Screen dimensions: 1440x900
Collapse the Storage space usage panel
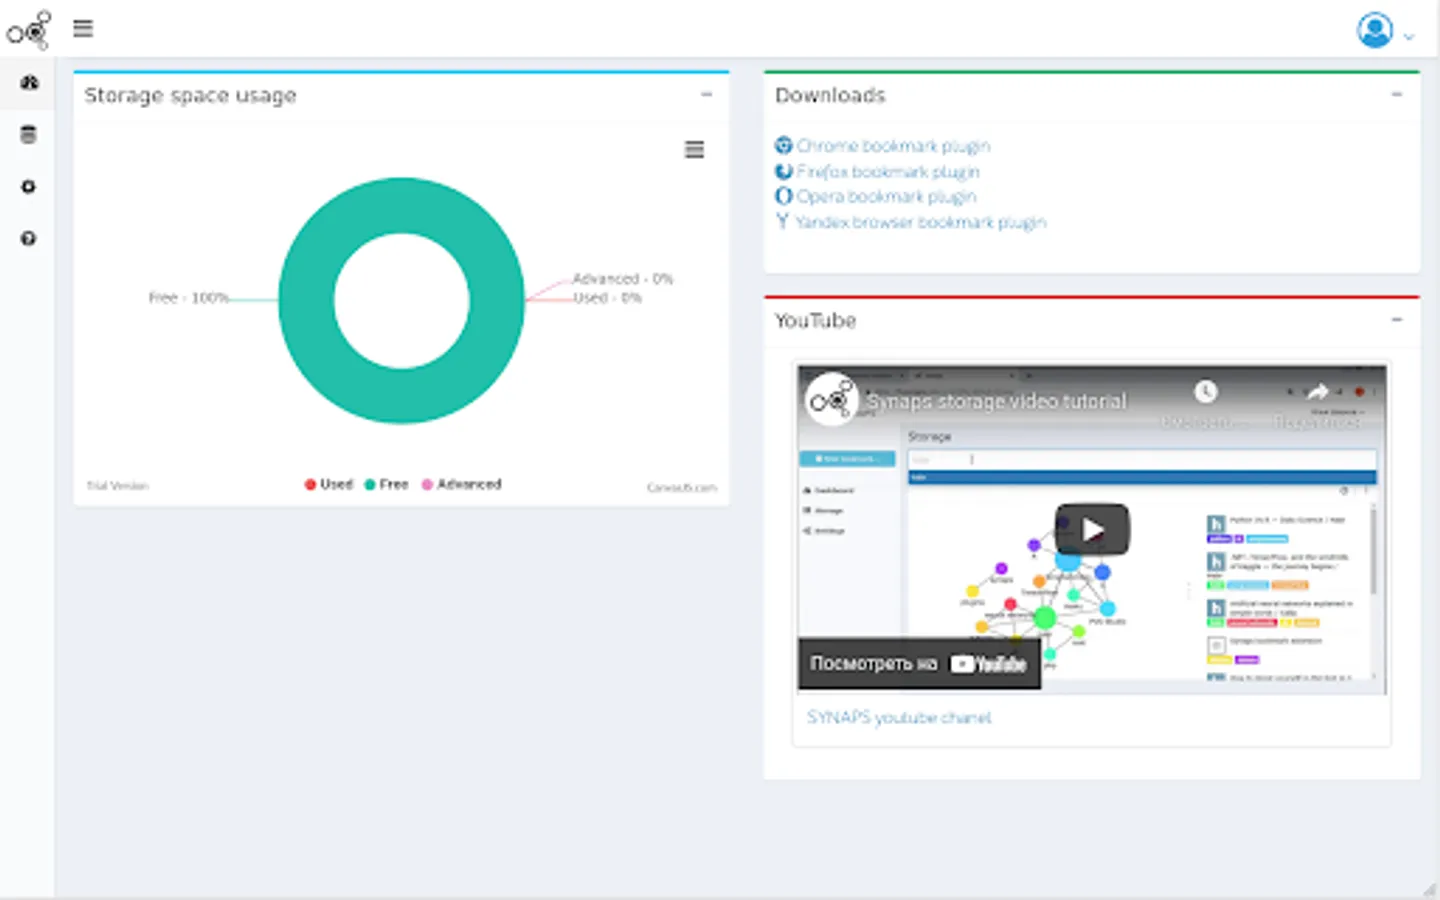[x=707, y=95]
